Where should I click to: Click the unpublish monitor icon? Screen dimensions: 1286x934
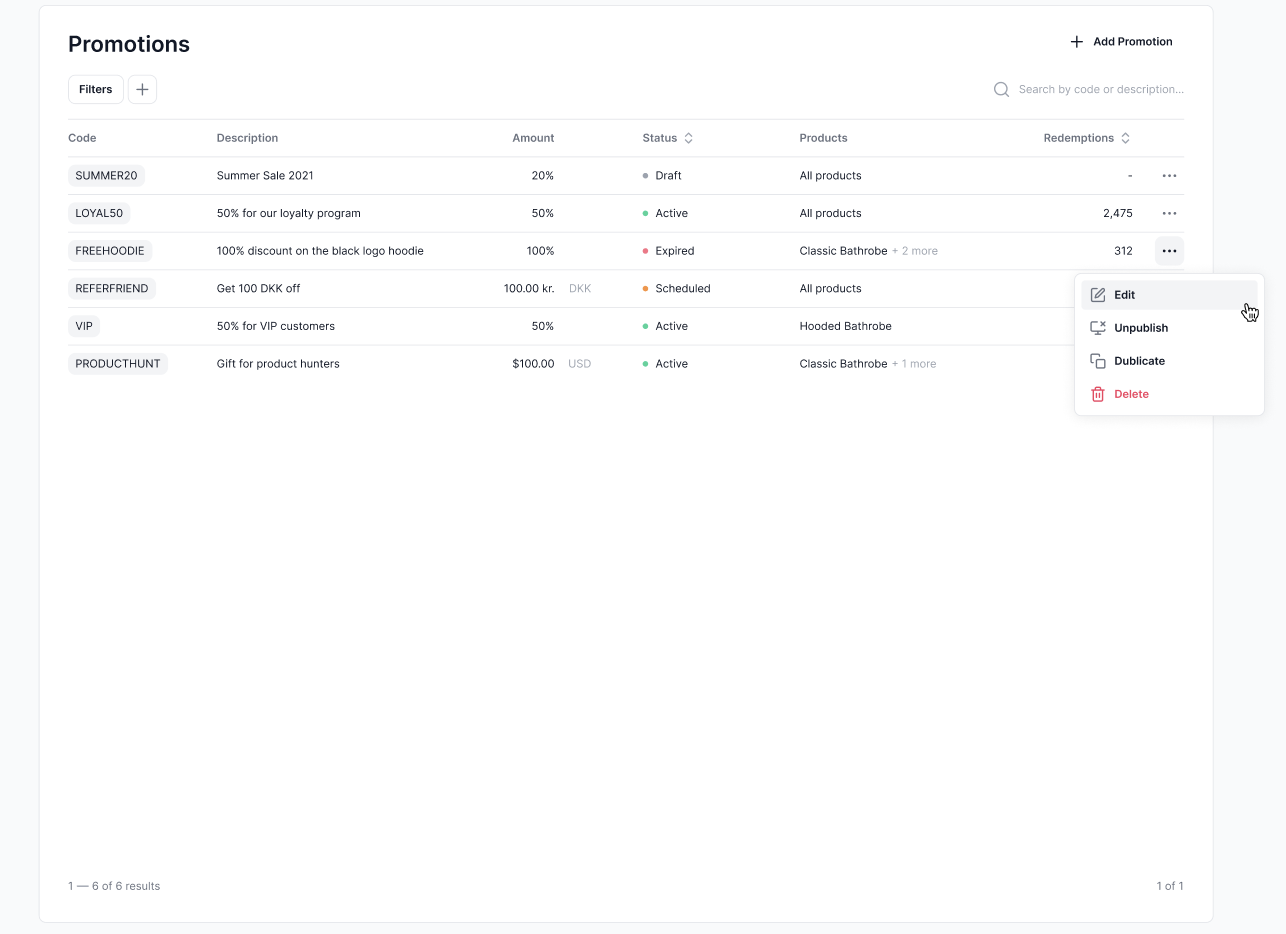[x=1098, y=328]
